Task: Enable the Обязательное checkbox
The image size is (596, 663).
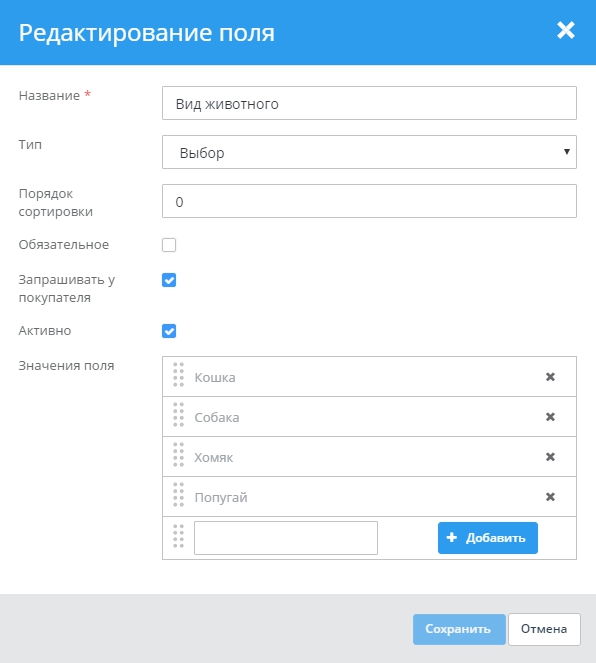Action: click(x=169, y=245)
